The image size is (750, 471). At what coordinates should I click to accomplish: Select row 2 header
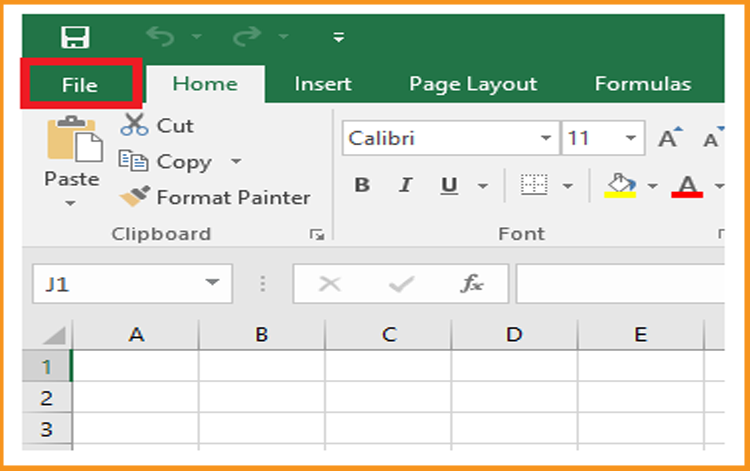46,398
